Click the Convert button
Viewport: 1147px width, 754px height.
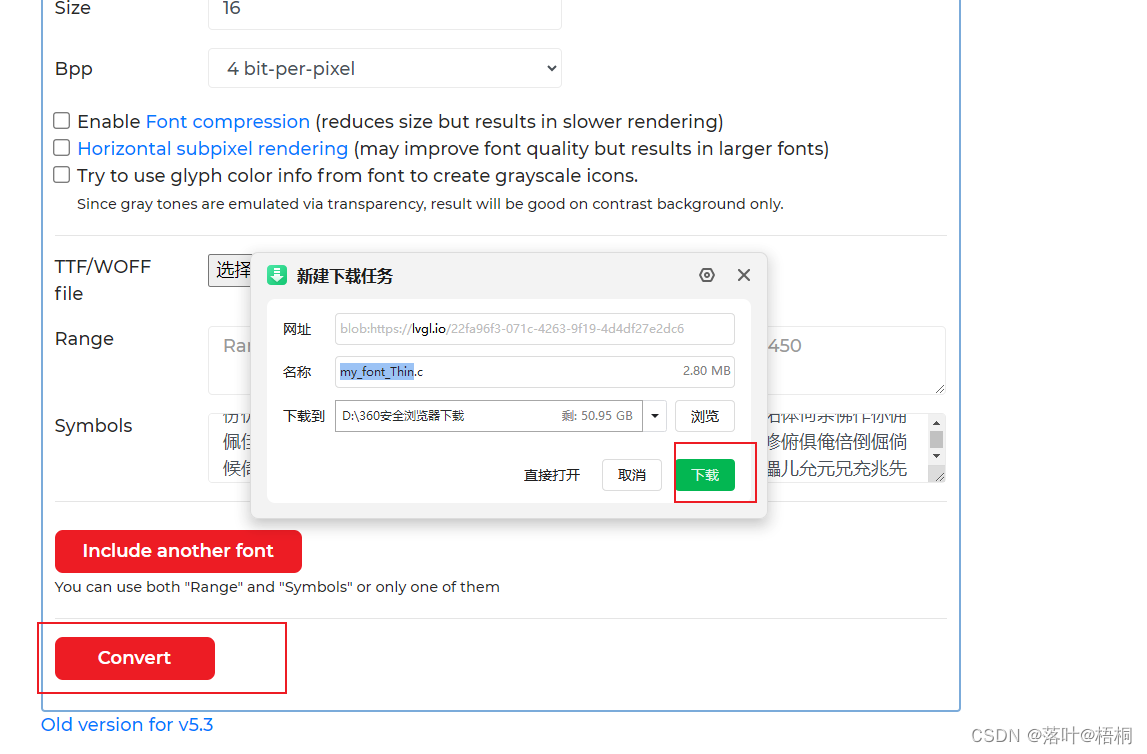tap(135, 658)
